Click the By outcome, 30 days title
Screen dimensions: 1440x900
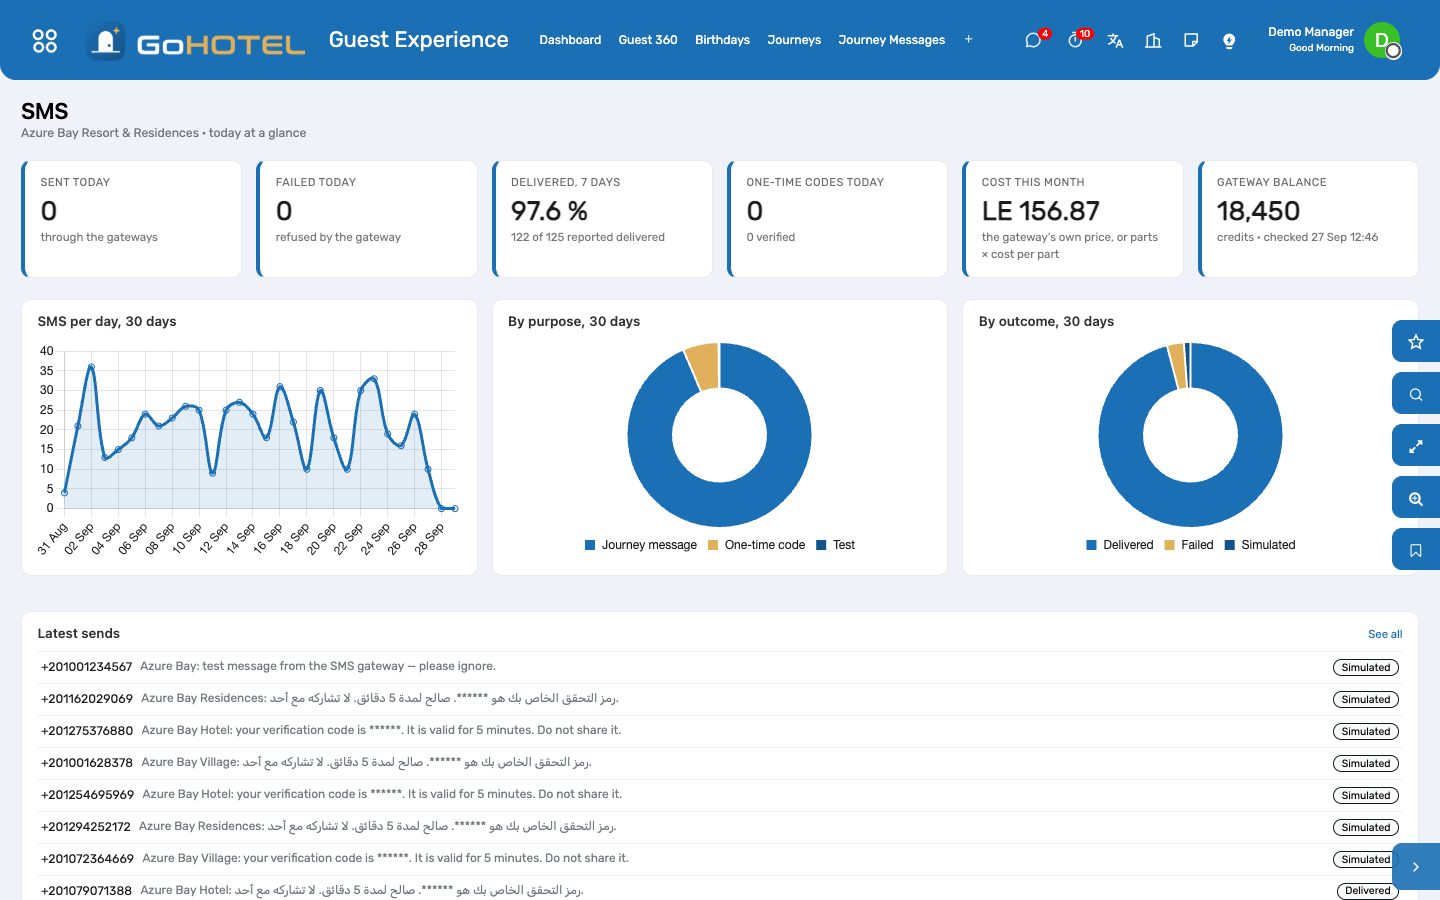[x=1046, y=322]
